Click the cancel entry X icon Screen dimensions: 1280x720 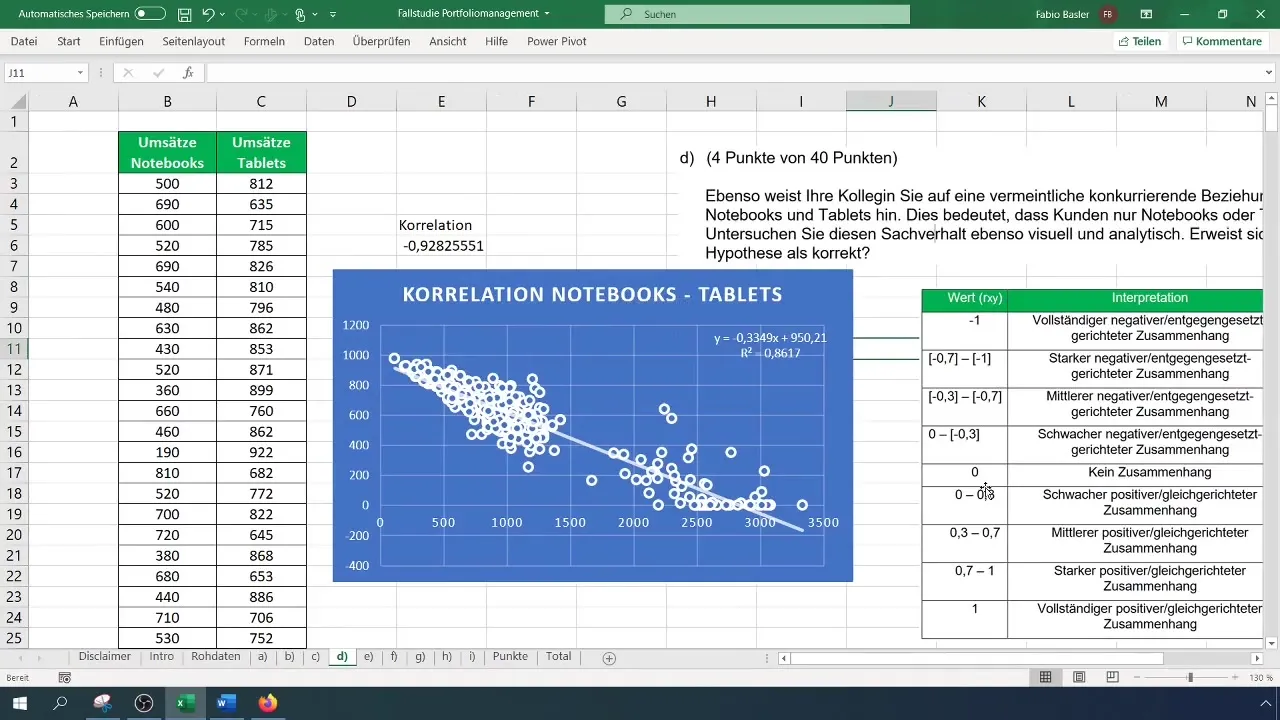[128, 73]
